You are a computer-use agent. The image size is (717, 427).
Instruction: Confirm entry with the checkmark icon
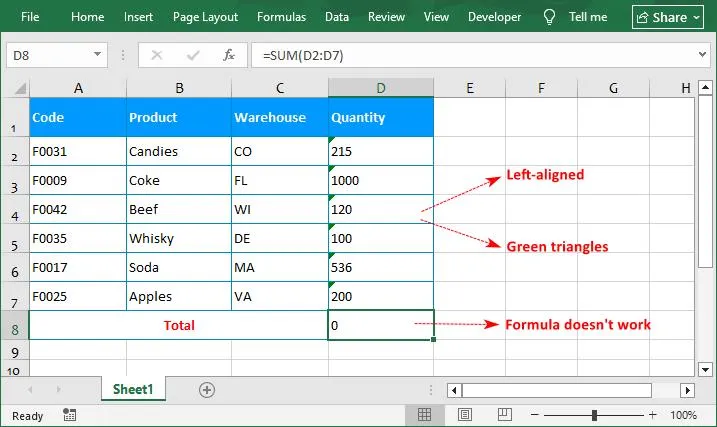coord(193,55)
